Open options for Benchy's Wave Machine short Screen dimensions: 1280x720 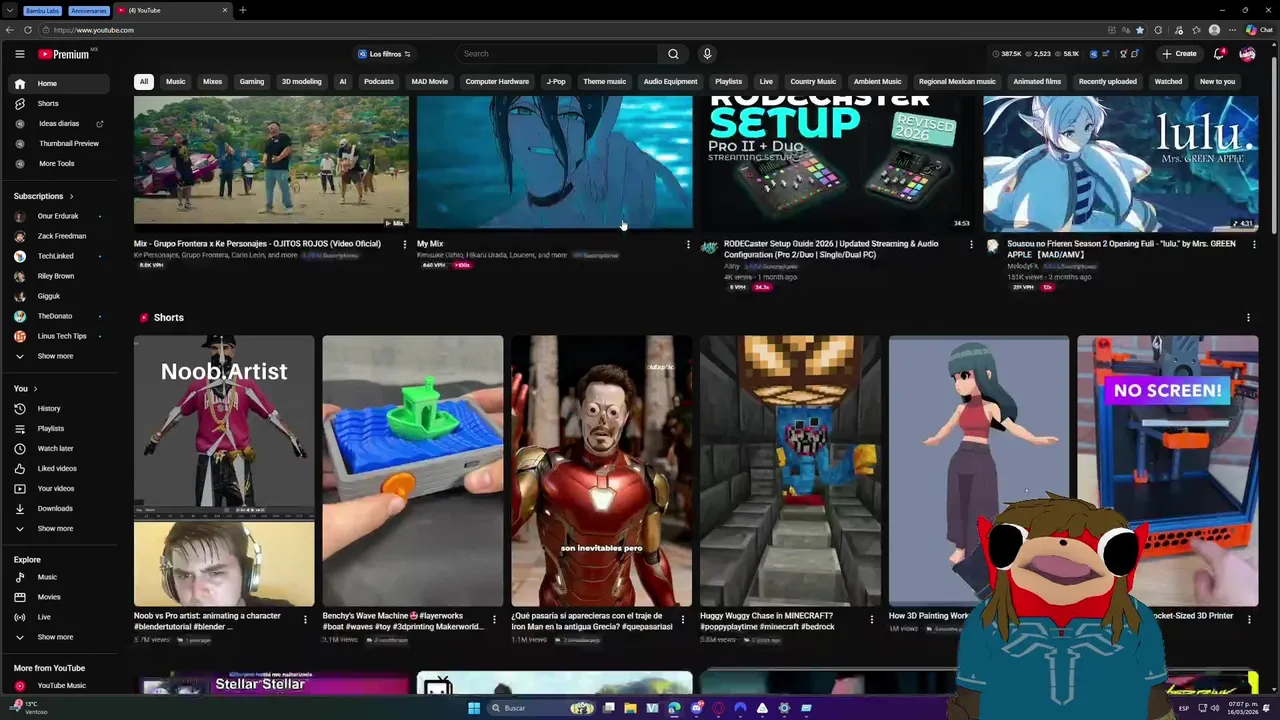click(x=494, y=620)
